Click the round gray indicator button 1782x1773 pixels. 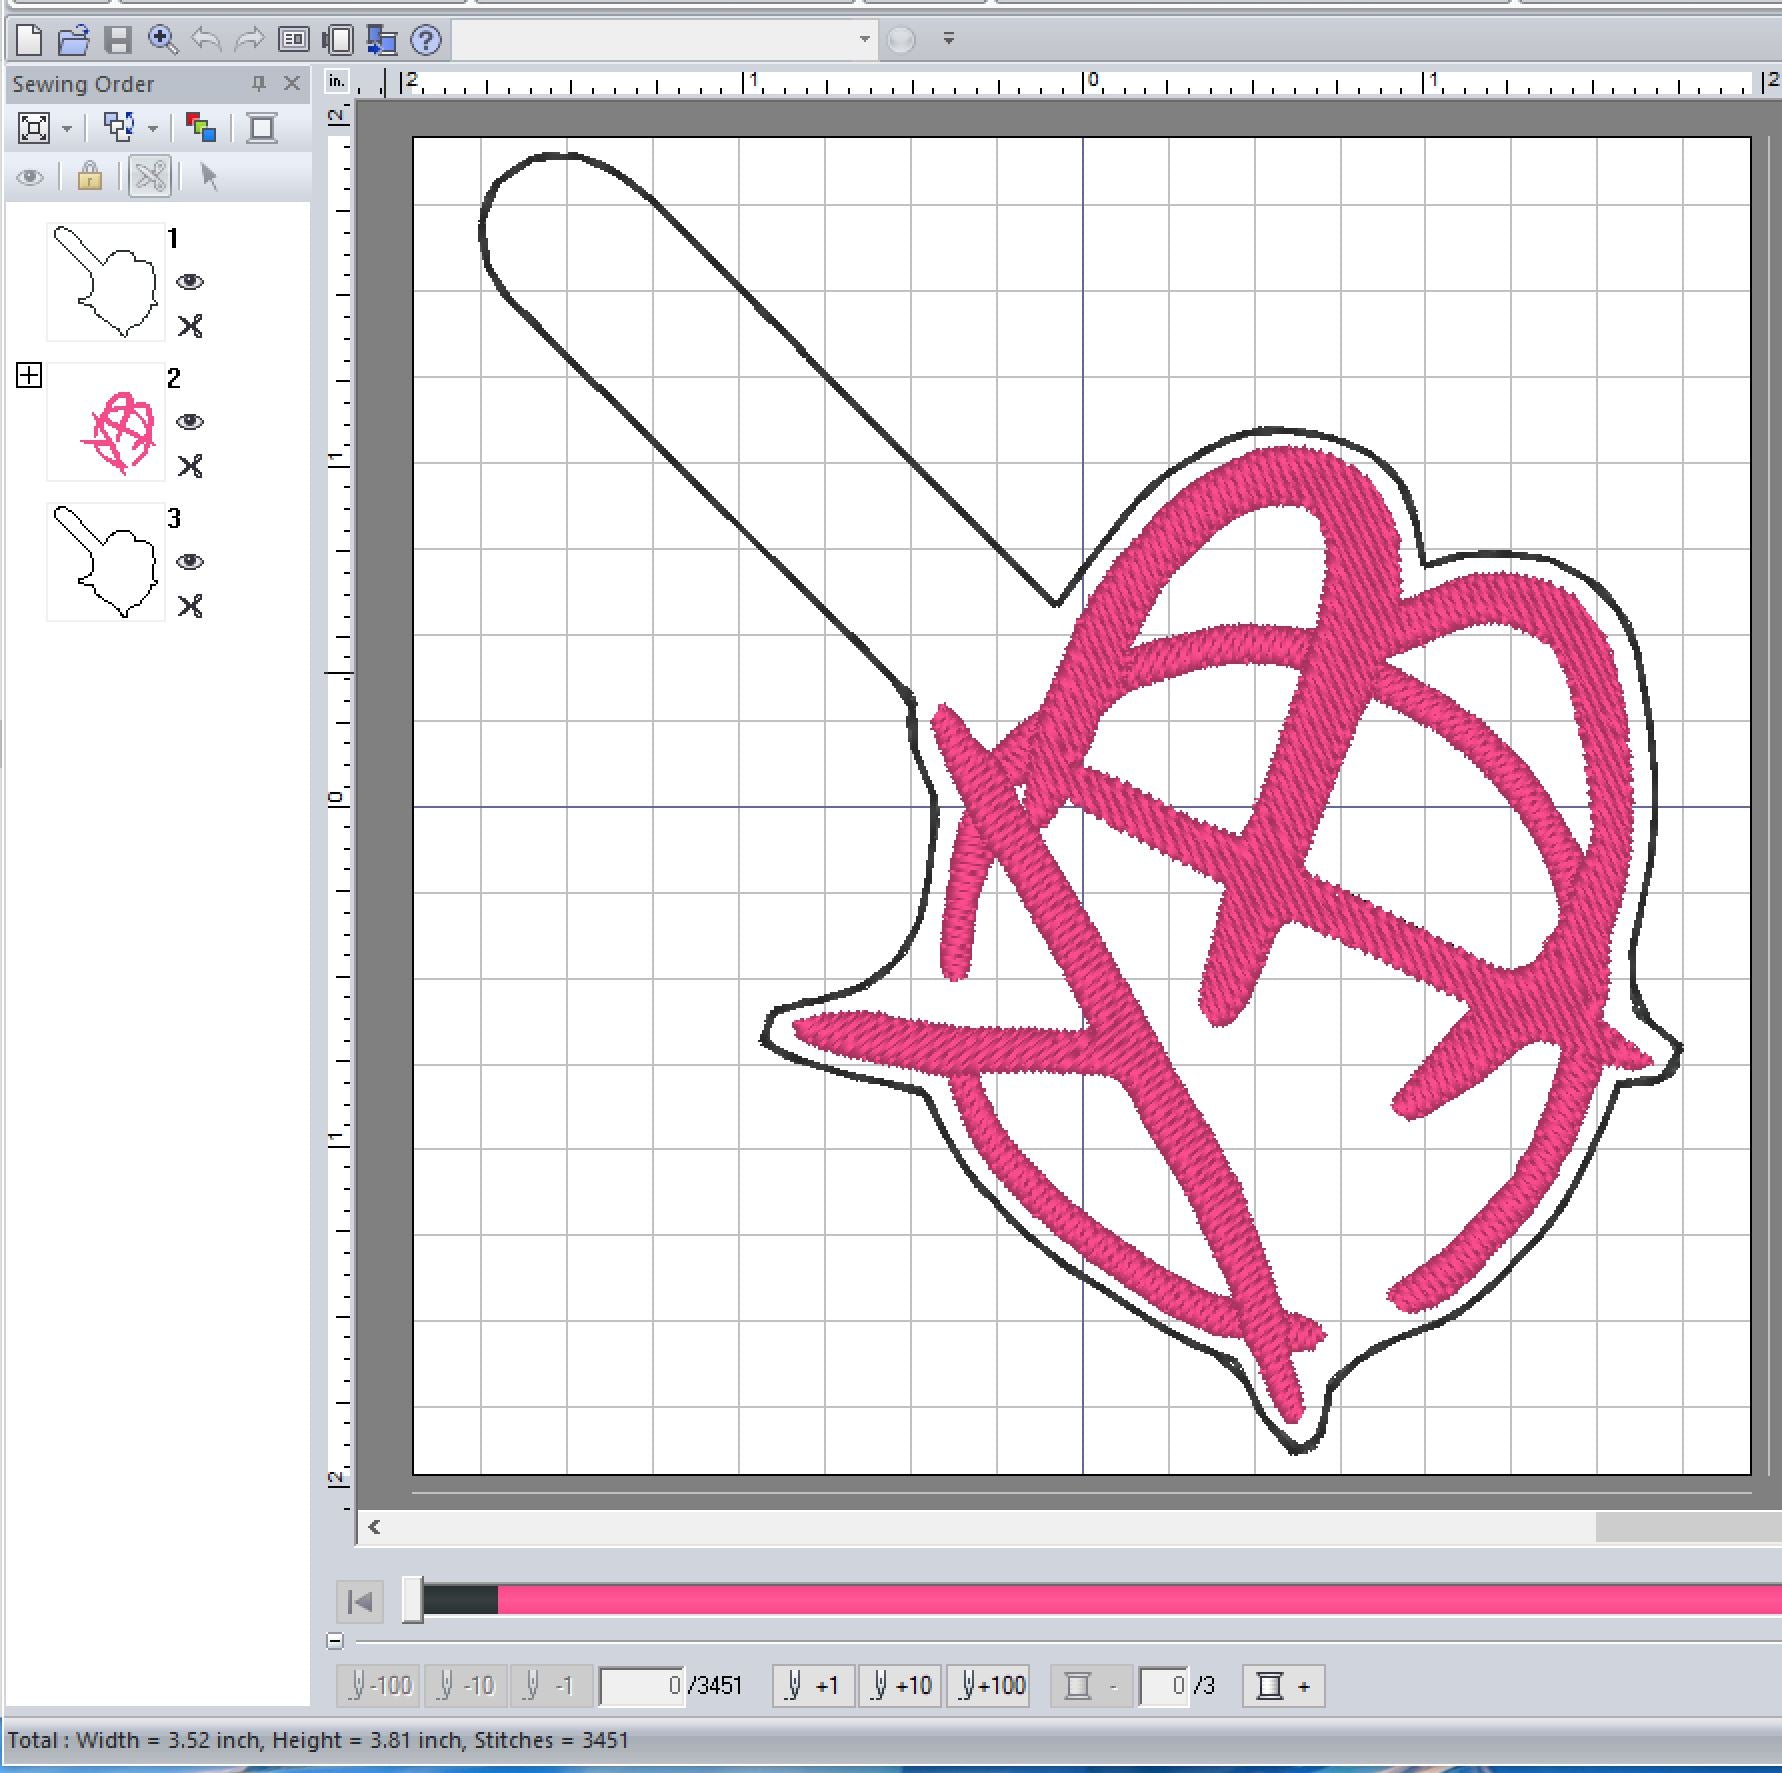coord(901,40)
